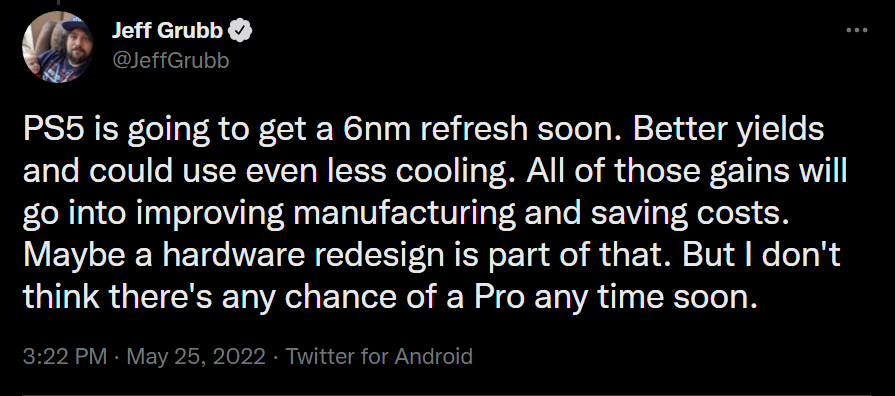Open Jeff Grubb's profile picture
The image size is (895, 396).
57,47
